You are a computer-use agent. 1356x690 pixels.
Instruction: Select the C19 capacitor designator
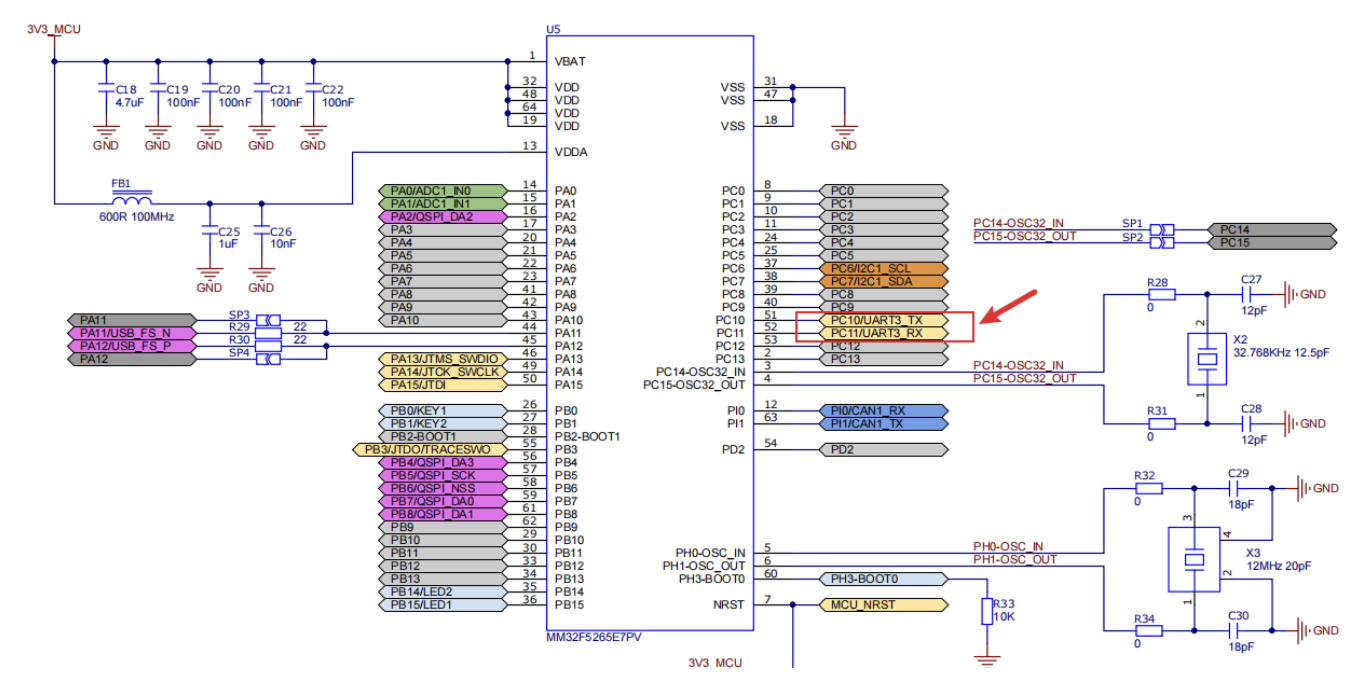point(177,89)
